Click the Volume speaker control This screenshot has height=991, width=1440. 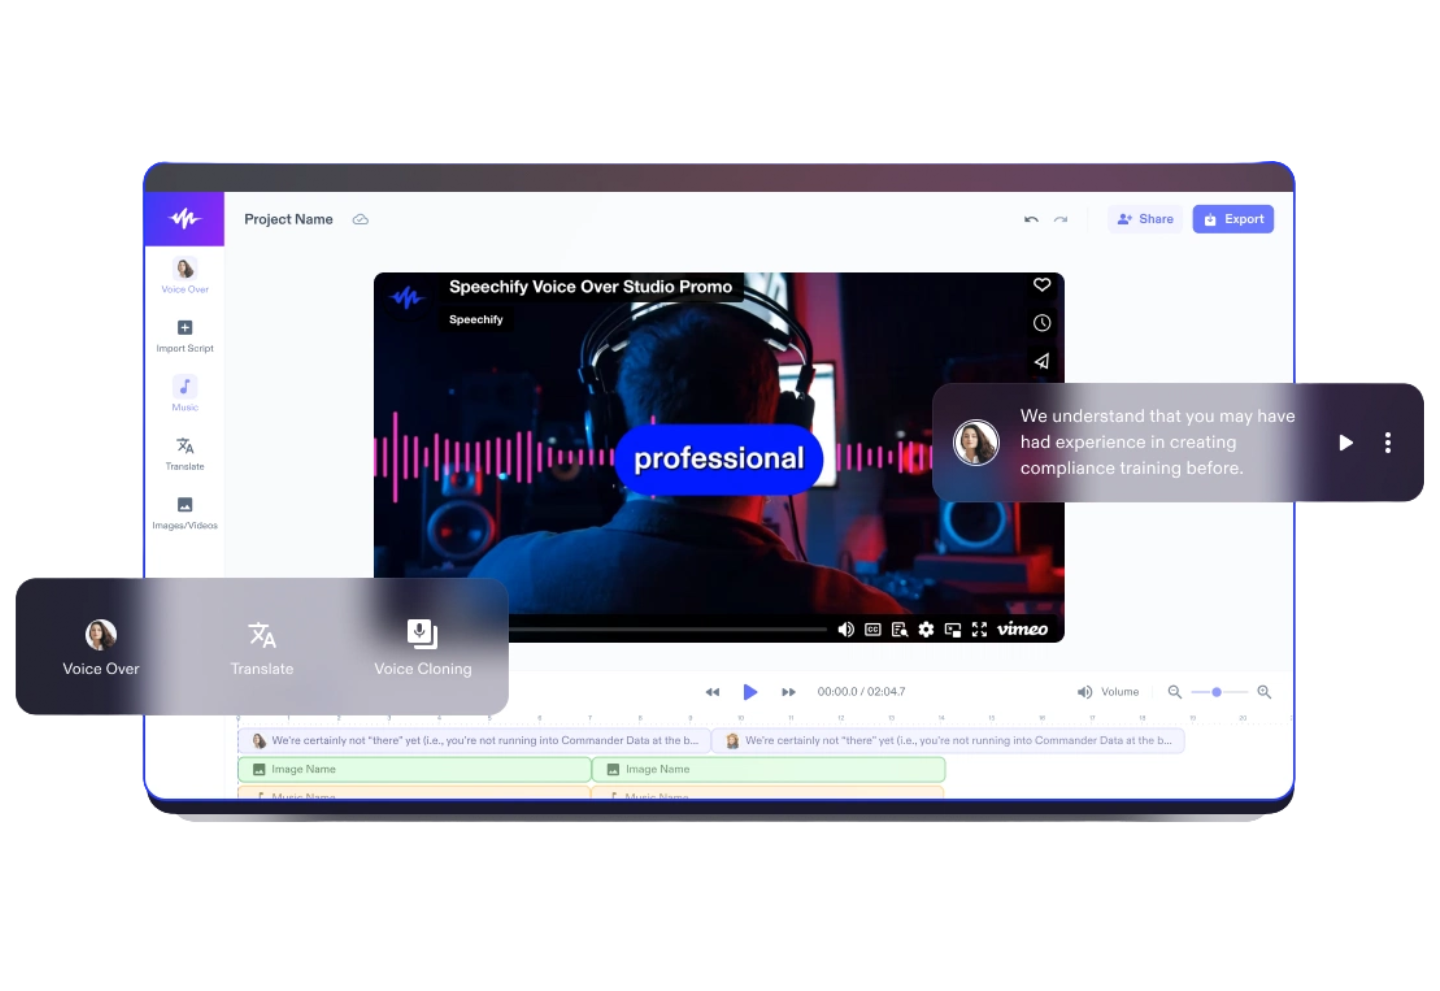pyautogui.click(x=1108, y=692)
